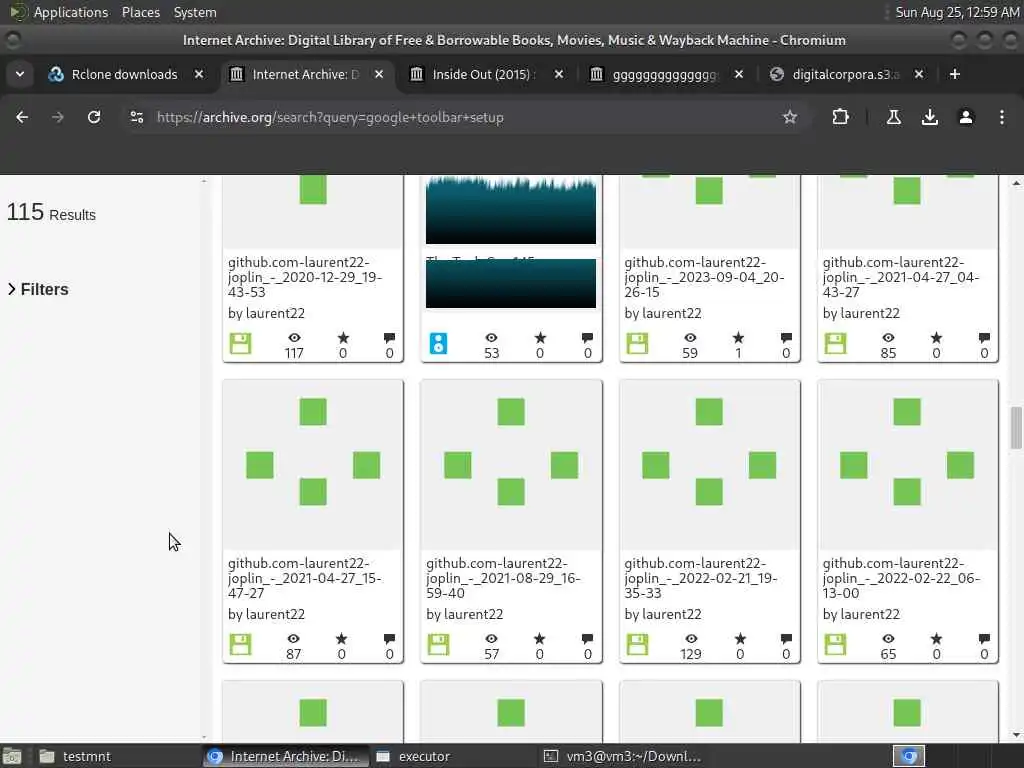1024x768 pixels.
Task: Click the thumbnail of 2022-02-21_19-35-33 joplin item
Action: click(710, 465)
